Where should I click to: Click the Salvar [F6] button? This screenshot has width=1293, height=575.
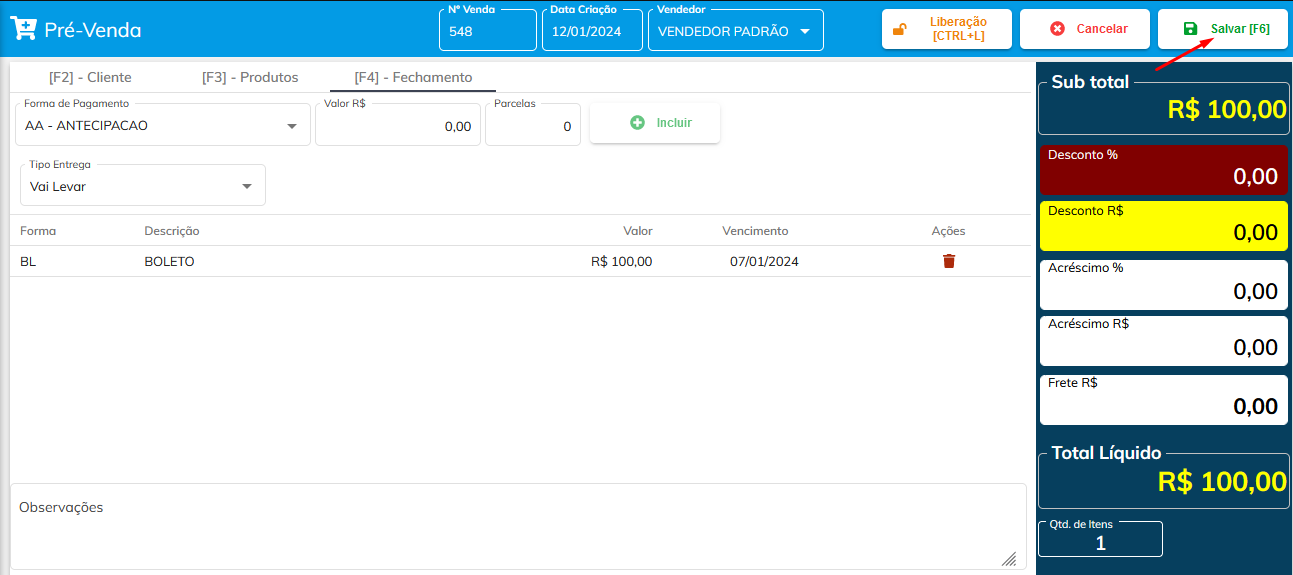click(x=1223, y=29)
